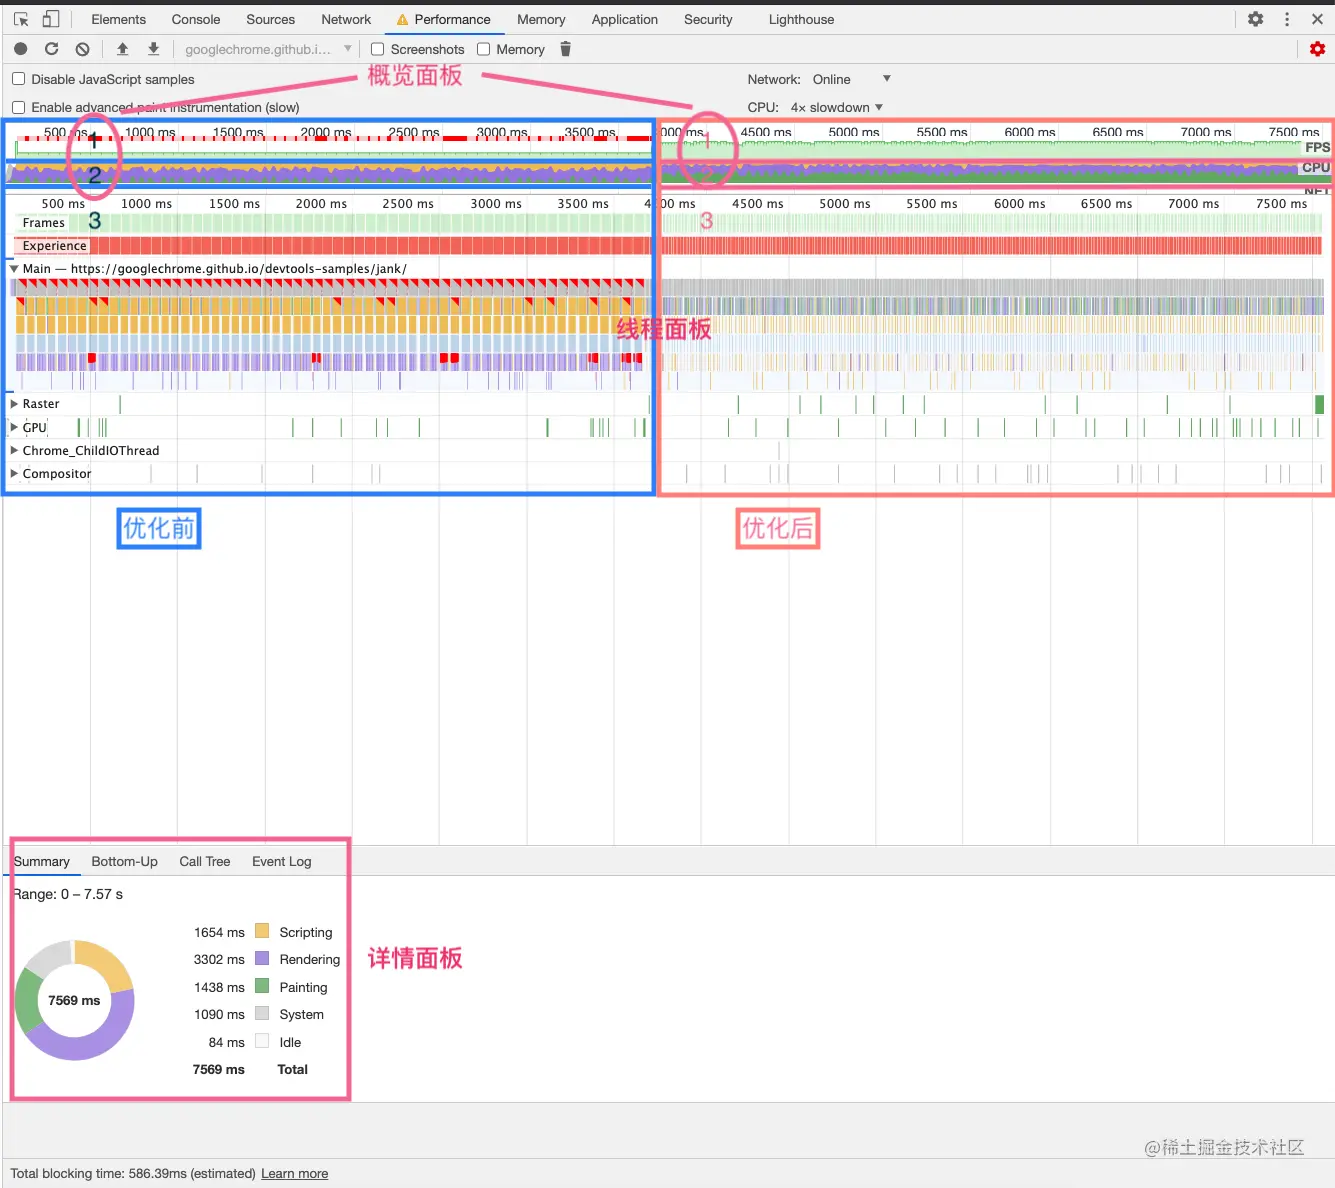Click the Scripting yellow color swatch

[262, 931]
